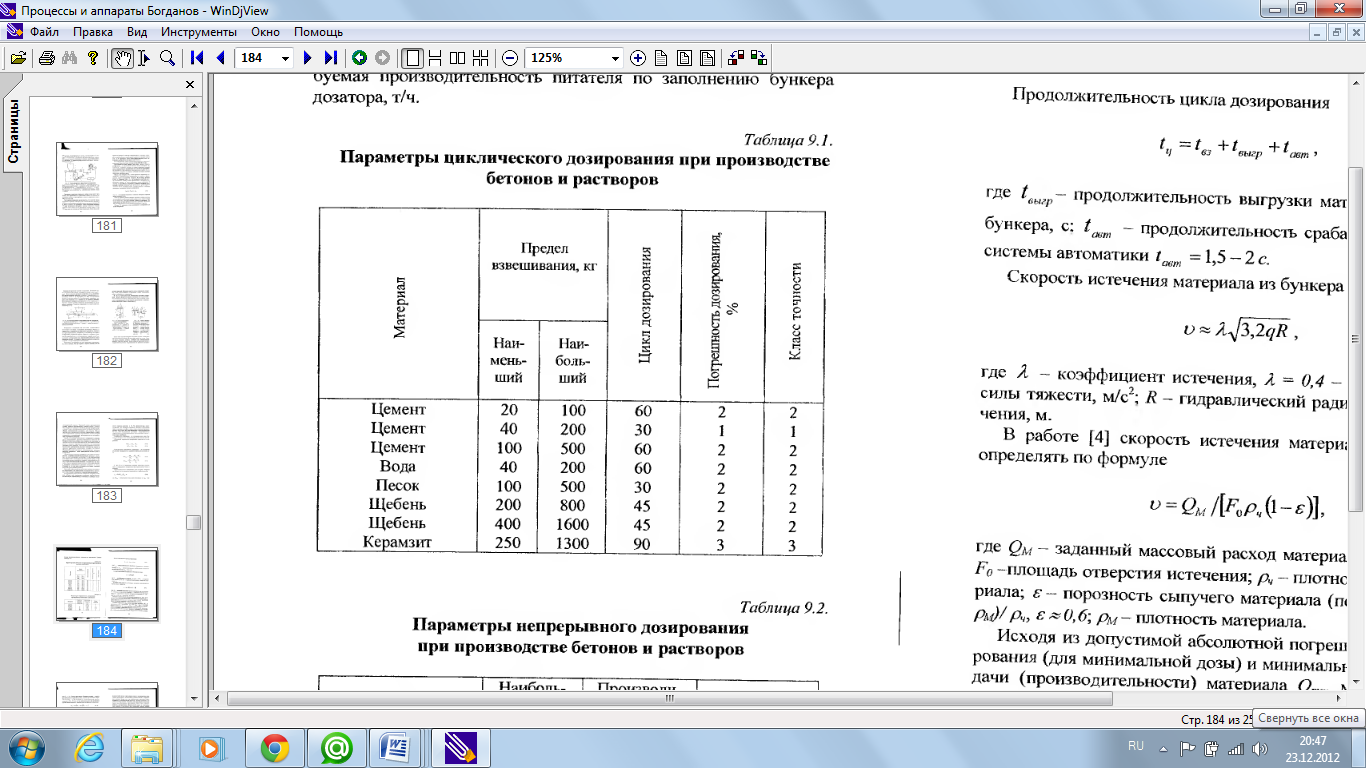Switch to continuous page layout
The height and width of the screenshot is (768, 1366).
434,58
